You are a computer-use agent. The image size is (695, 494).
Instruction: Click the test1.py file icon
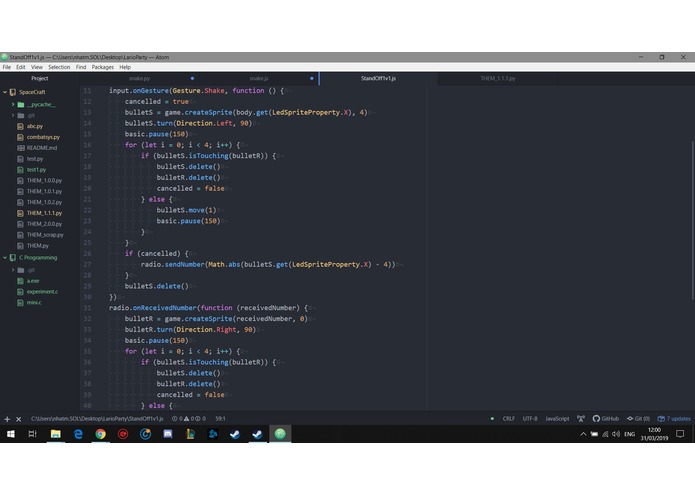[x=20, y=170]
